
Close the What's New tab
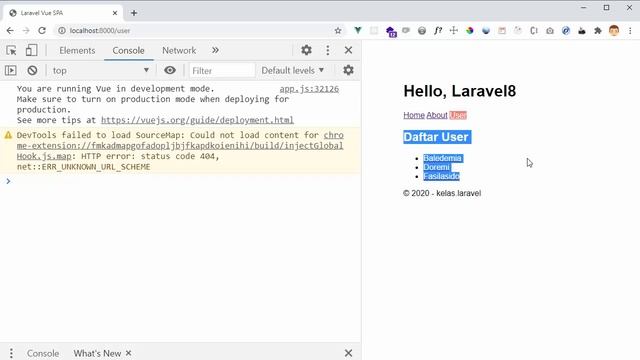[x=128, y=353]
